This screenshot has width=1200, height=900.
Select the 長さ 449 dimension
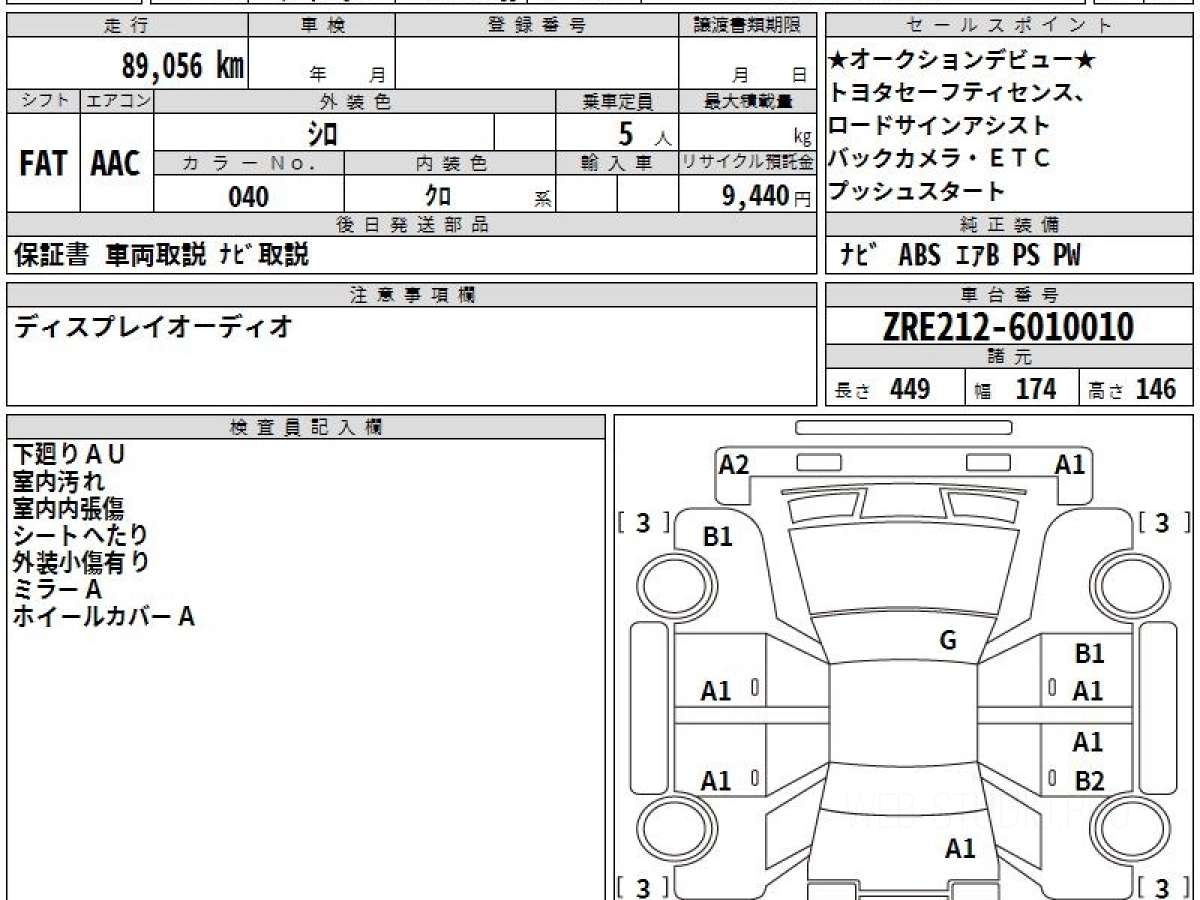tap(883, 389)
